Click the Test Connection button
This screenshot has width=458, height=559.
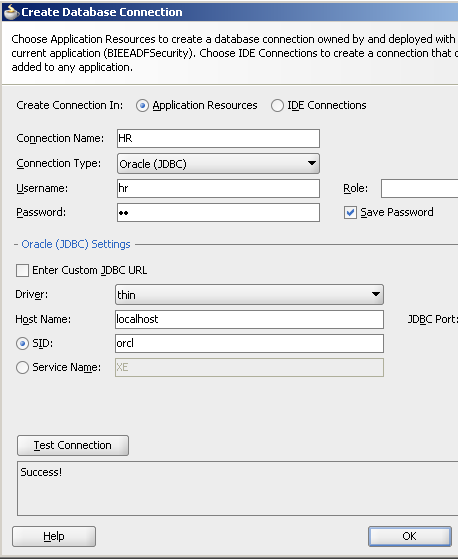click(x=73, y=445)
